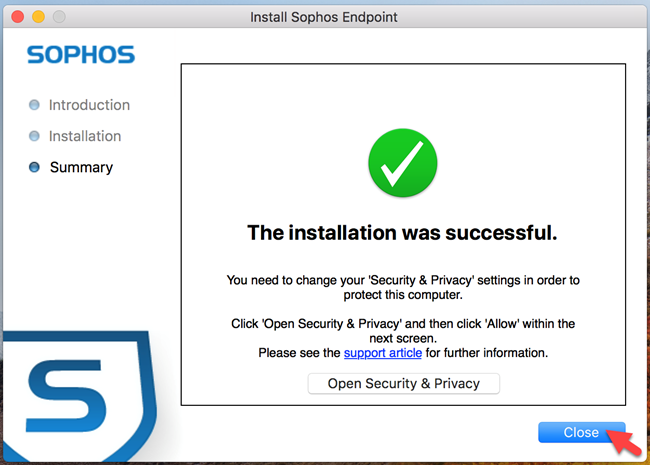Viewport: 650px width, 465px height.
Task: Click the instruction text mentioning Allow
Action: (402, 331)
